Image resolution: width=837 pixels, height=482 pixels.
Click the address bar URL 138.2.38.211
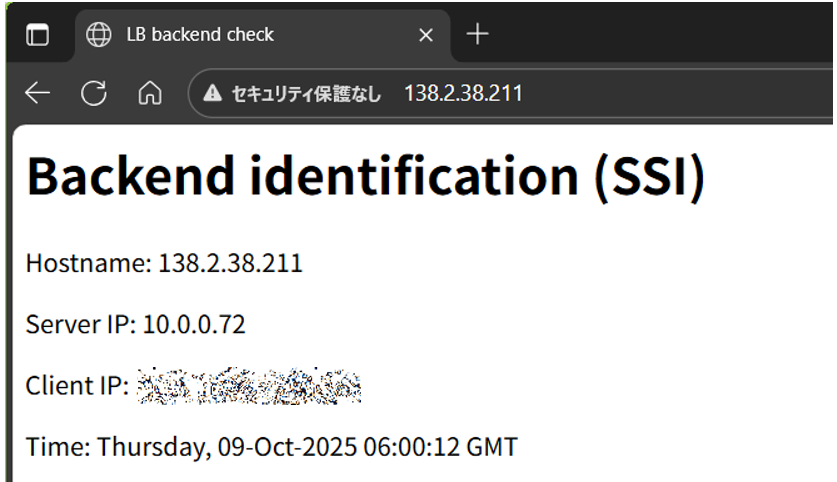(462, 94)
